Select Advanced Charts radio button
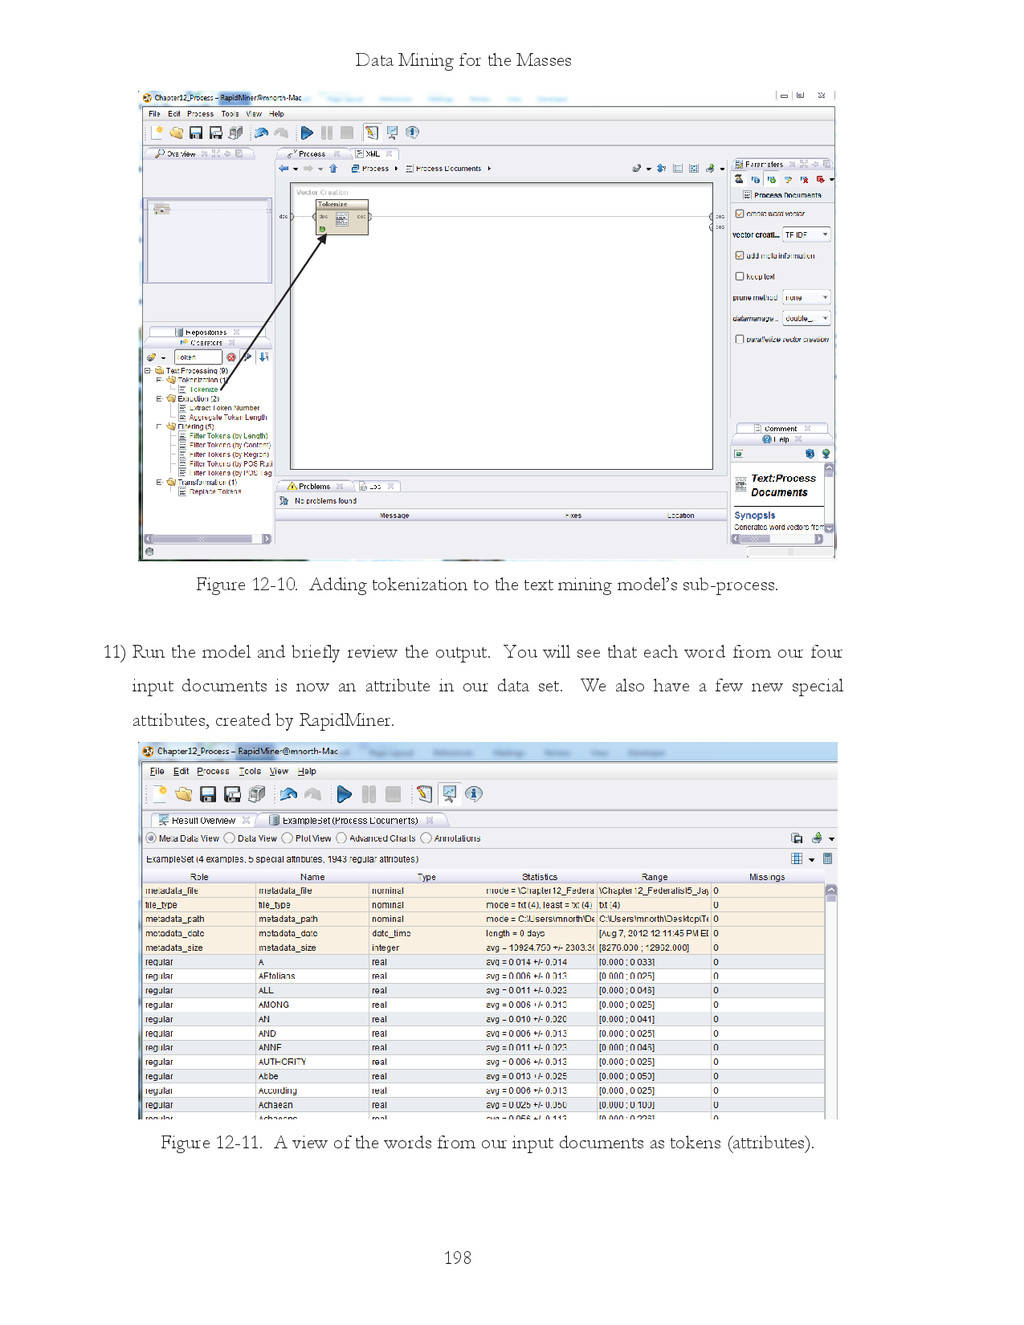 (x=341, y=838)
